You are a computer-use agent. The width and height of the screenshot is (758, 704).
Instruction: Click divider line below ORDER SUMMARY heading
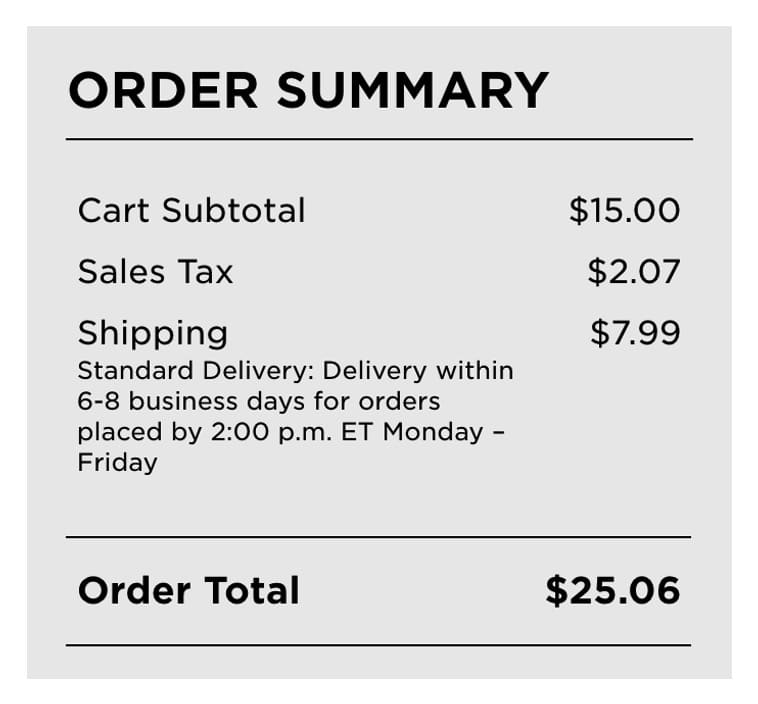(378, 139)
